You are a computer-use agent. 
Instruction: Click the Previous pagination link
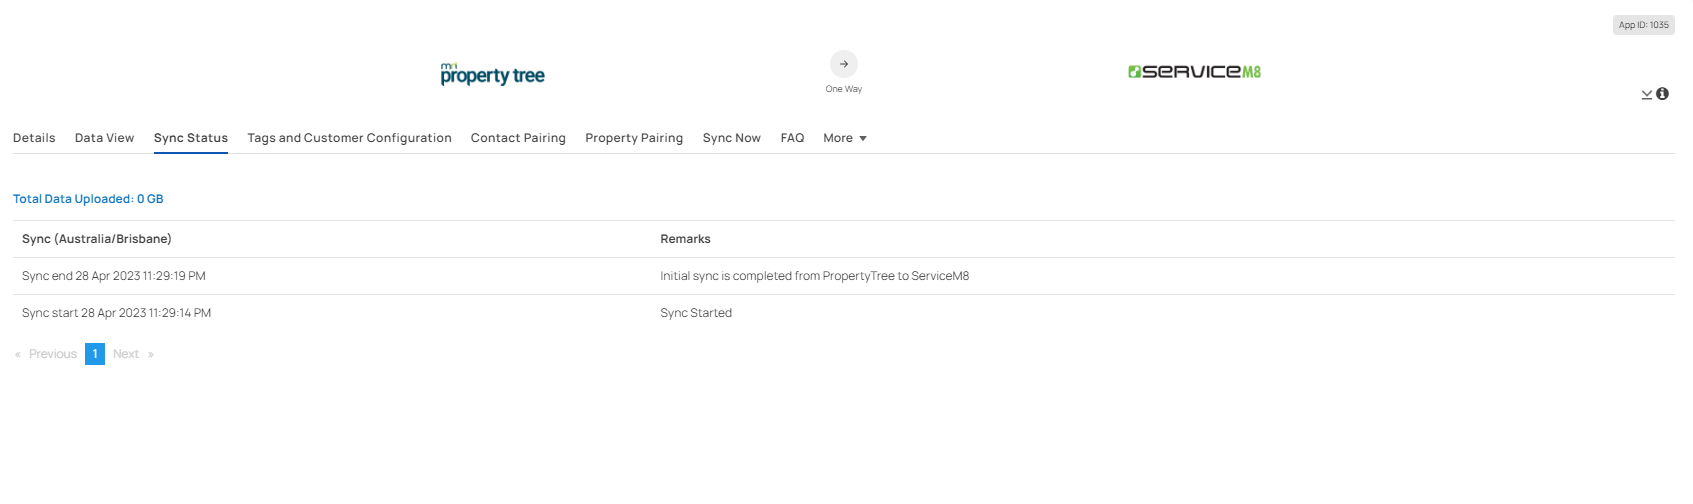[46, 354]
